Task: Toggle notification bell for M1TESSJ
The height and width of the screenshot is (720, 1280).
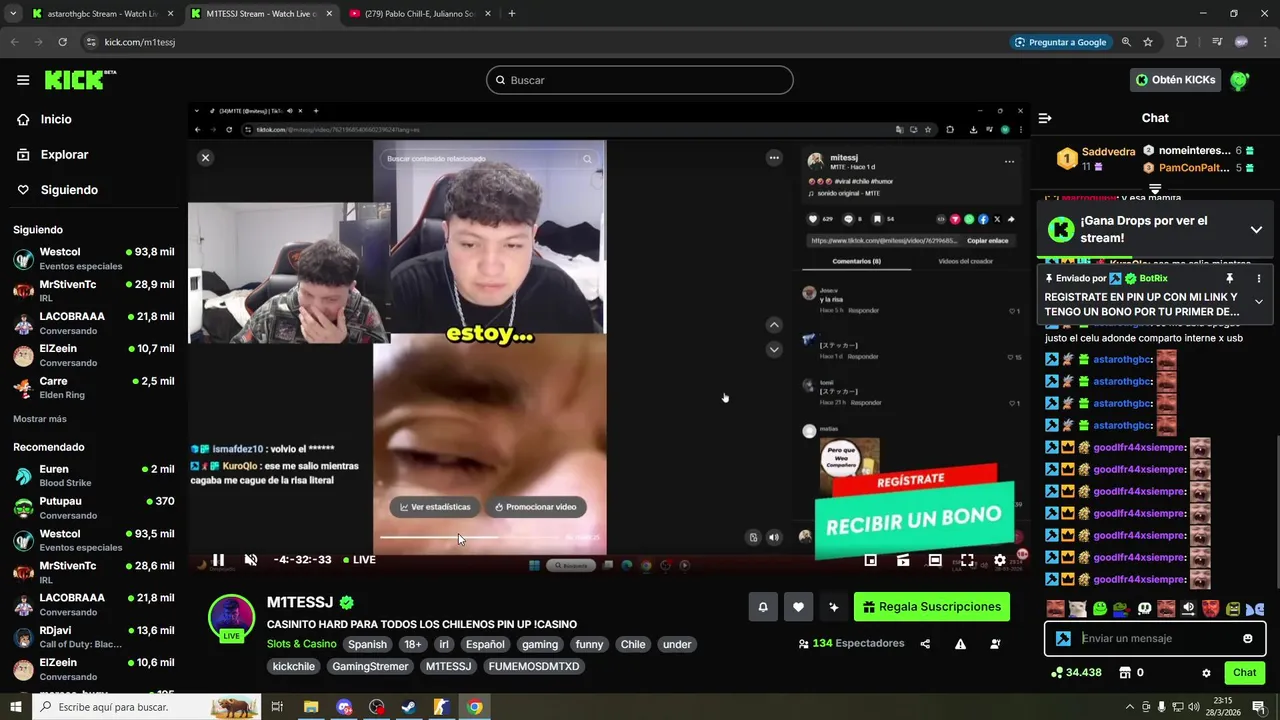Action: [763, 607]
